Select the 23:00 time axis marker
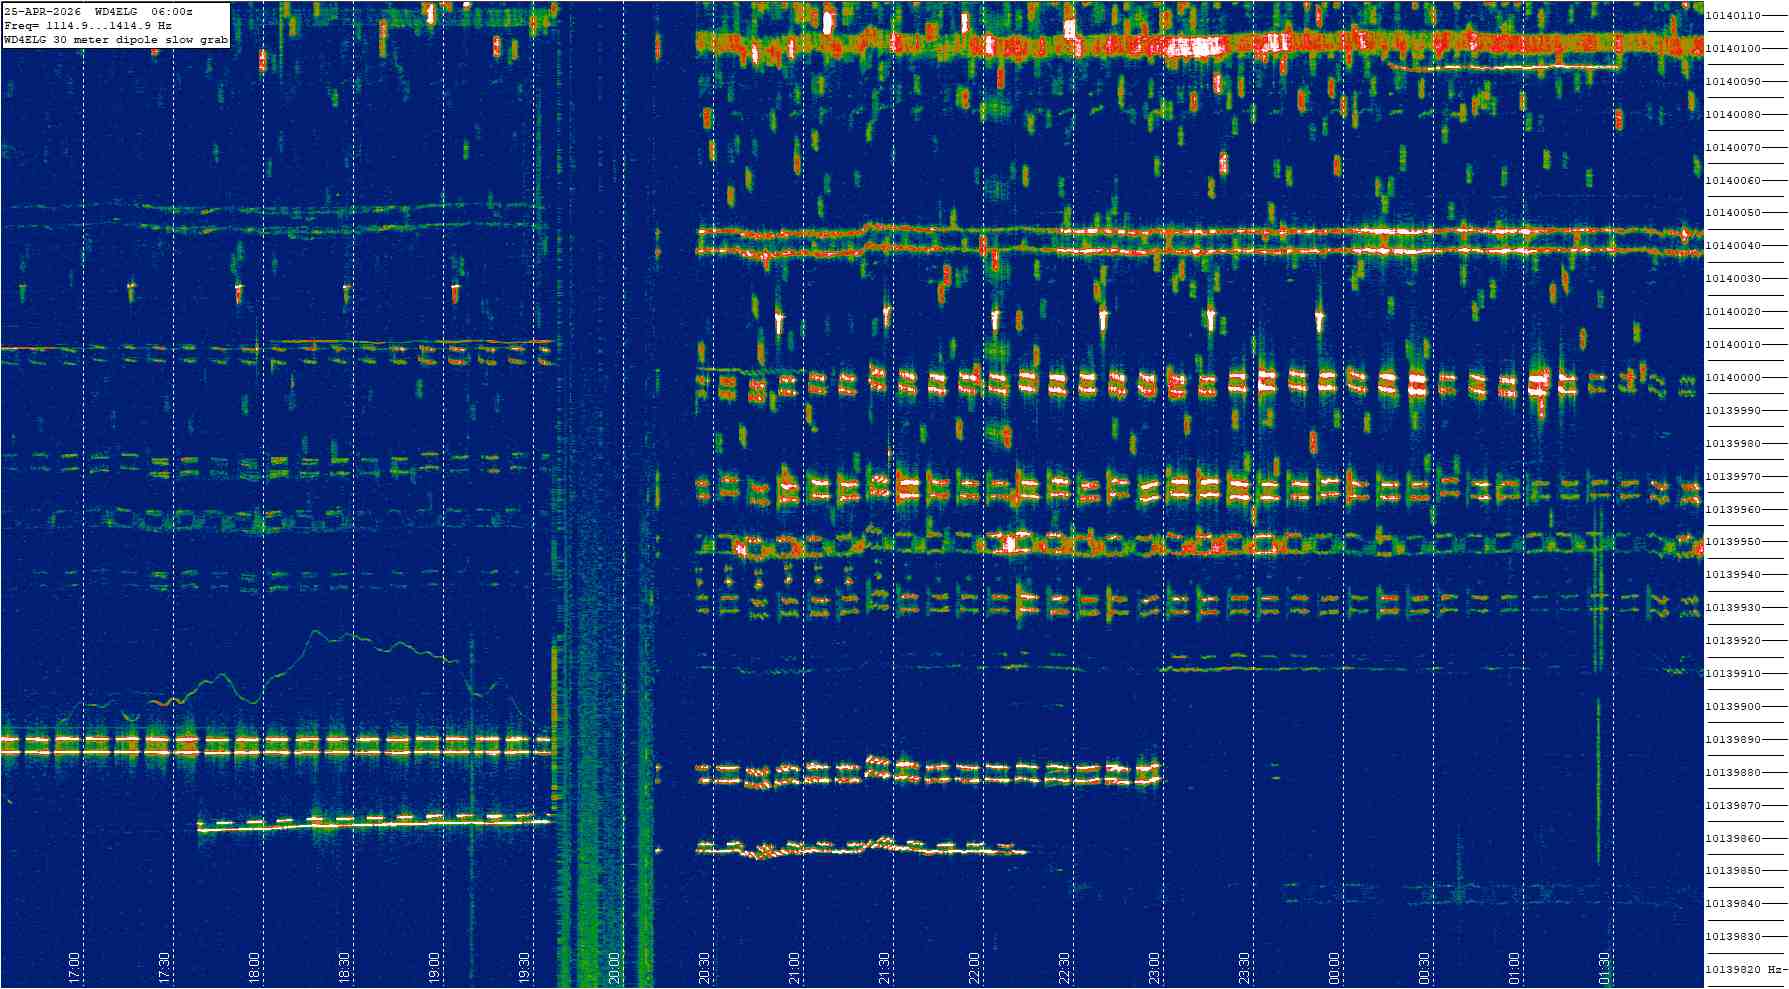Image resolution: width=1789 pixels, height=989 pixels. click(x=1155, y=968)
